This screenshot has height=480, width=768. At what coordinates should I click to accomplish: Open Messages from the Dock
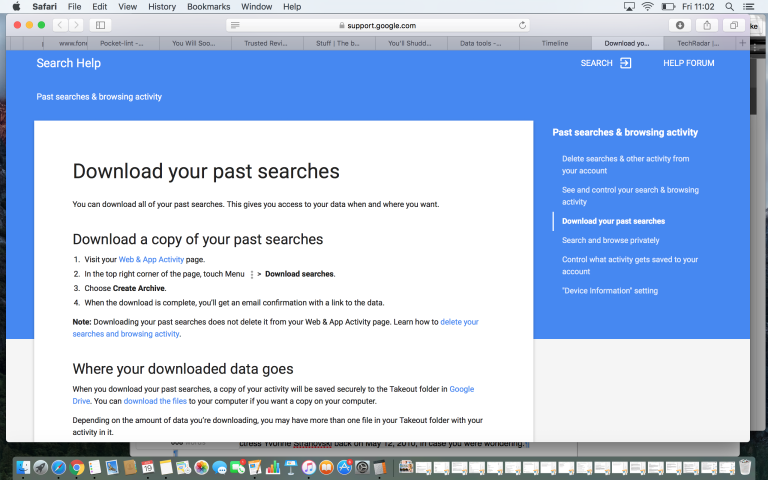(219, 467)
